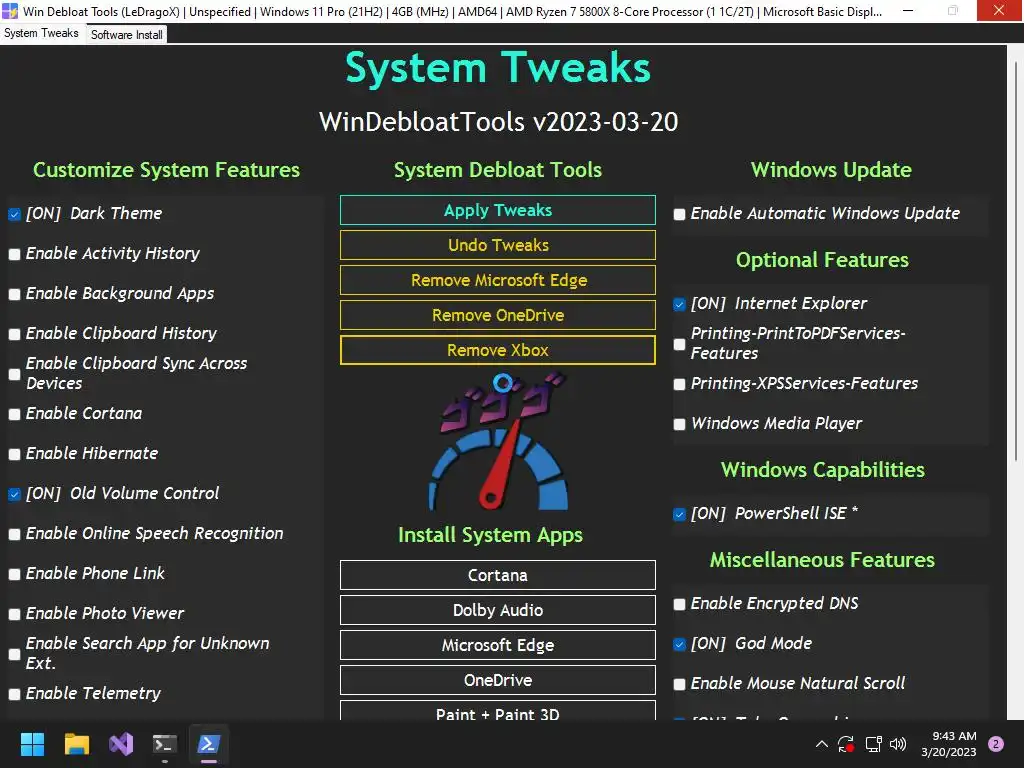This screenshot has height=768, width=1024.
Task: Switch to the System Tweaks tab
Action: pyautogui.click(x=42, y=33)
